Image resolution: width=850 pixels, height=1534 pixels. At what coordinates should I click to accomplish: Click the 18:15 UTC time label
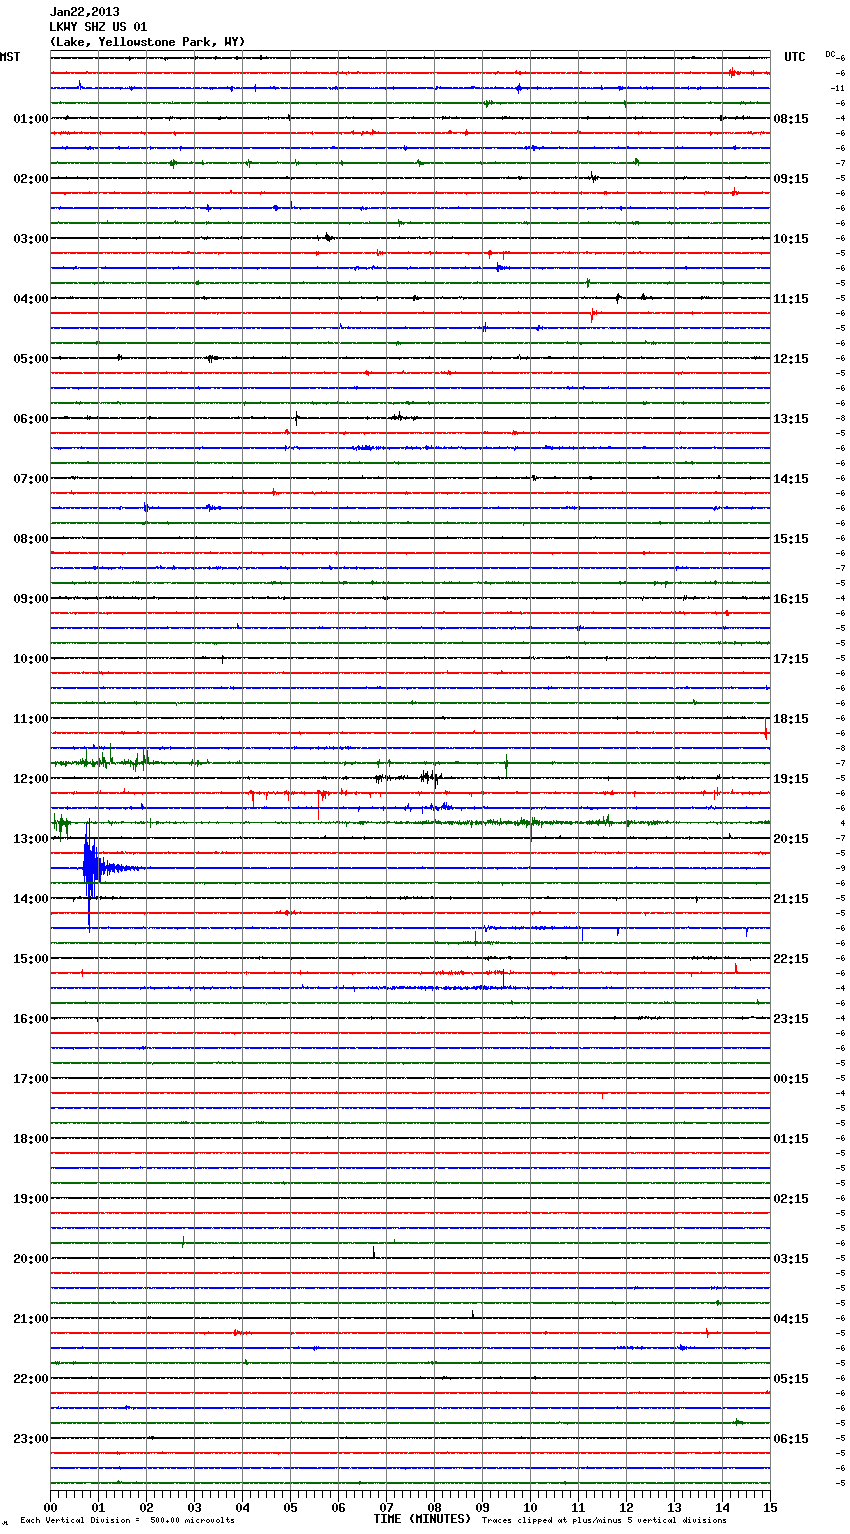point(791,719)
